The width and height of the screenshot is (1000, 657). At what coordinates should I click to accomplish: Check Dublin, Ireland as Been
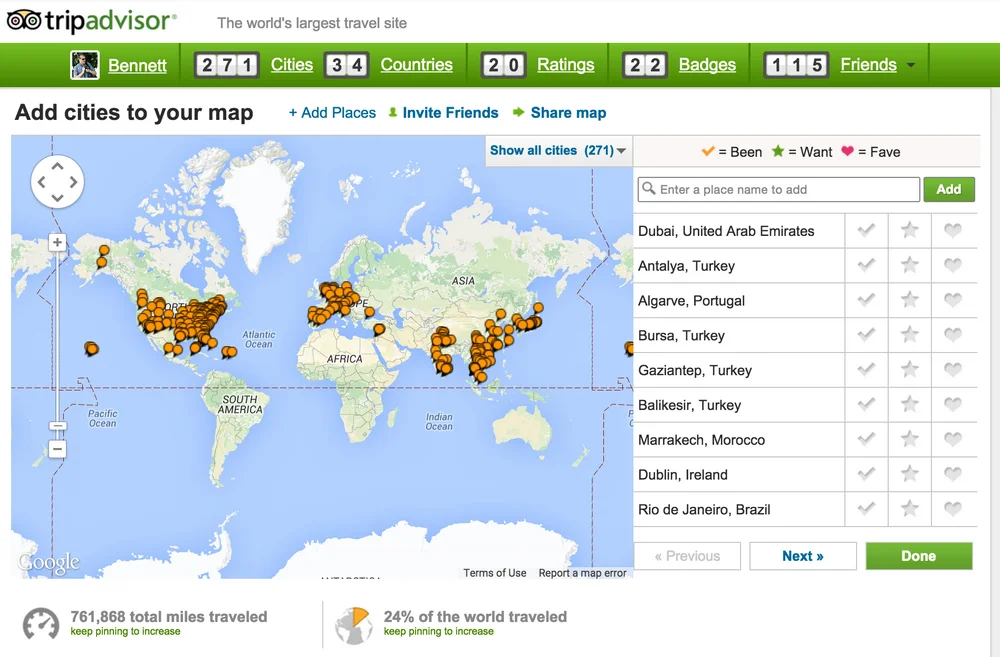pos(866,473)
